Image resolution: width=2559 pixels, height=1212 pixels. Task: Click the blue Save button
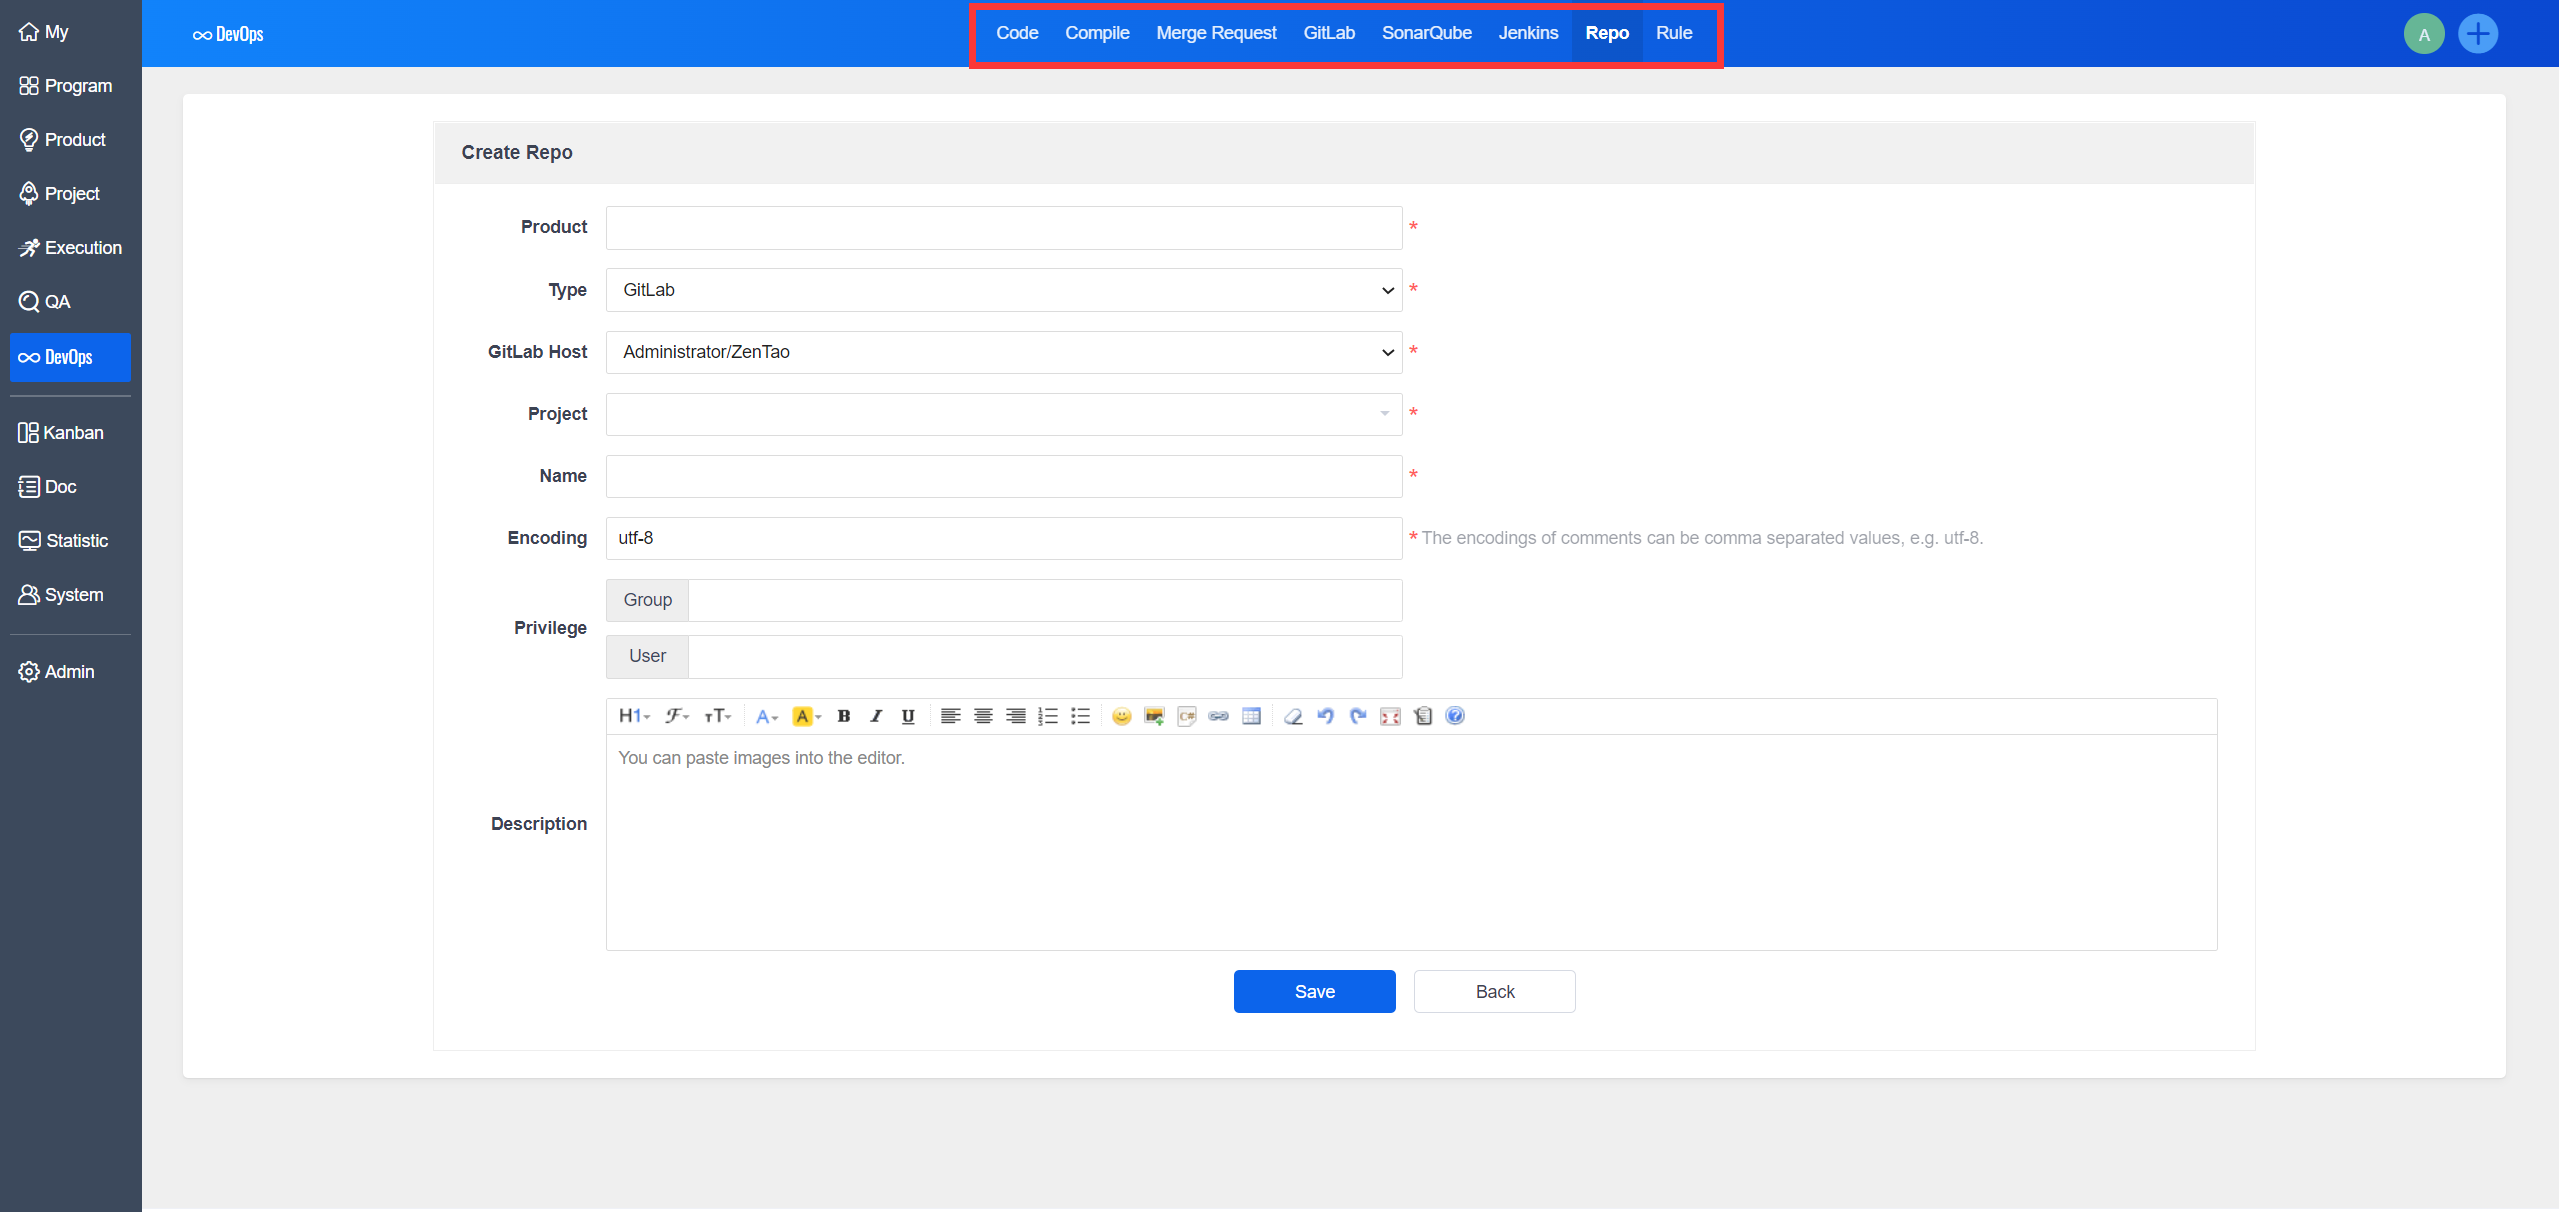click(x=1314, y=991)
